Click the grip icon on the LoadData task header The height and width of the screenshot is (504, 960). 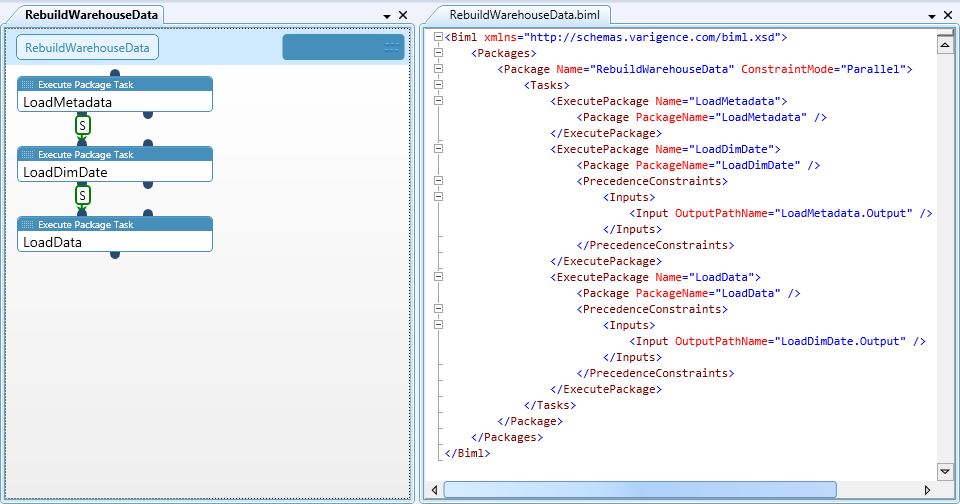(28, 225)
